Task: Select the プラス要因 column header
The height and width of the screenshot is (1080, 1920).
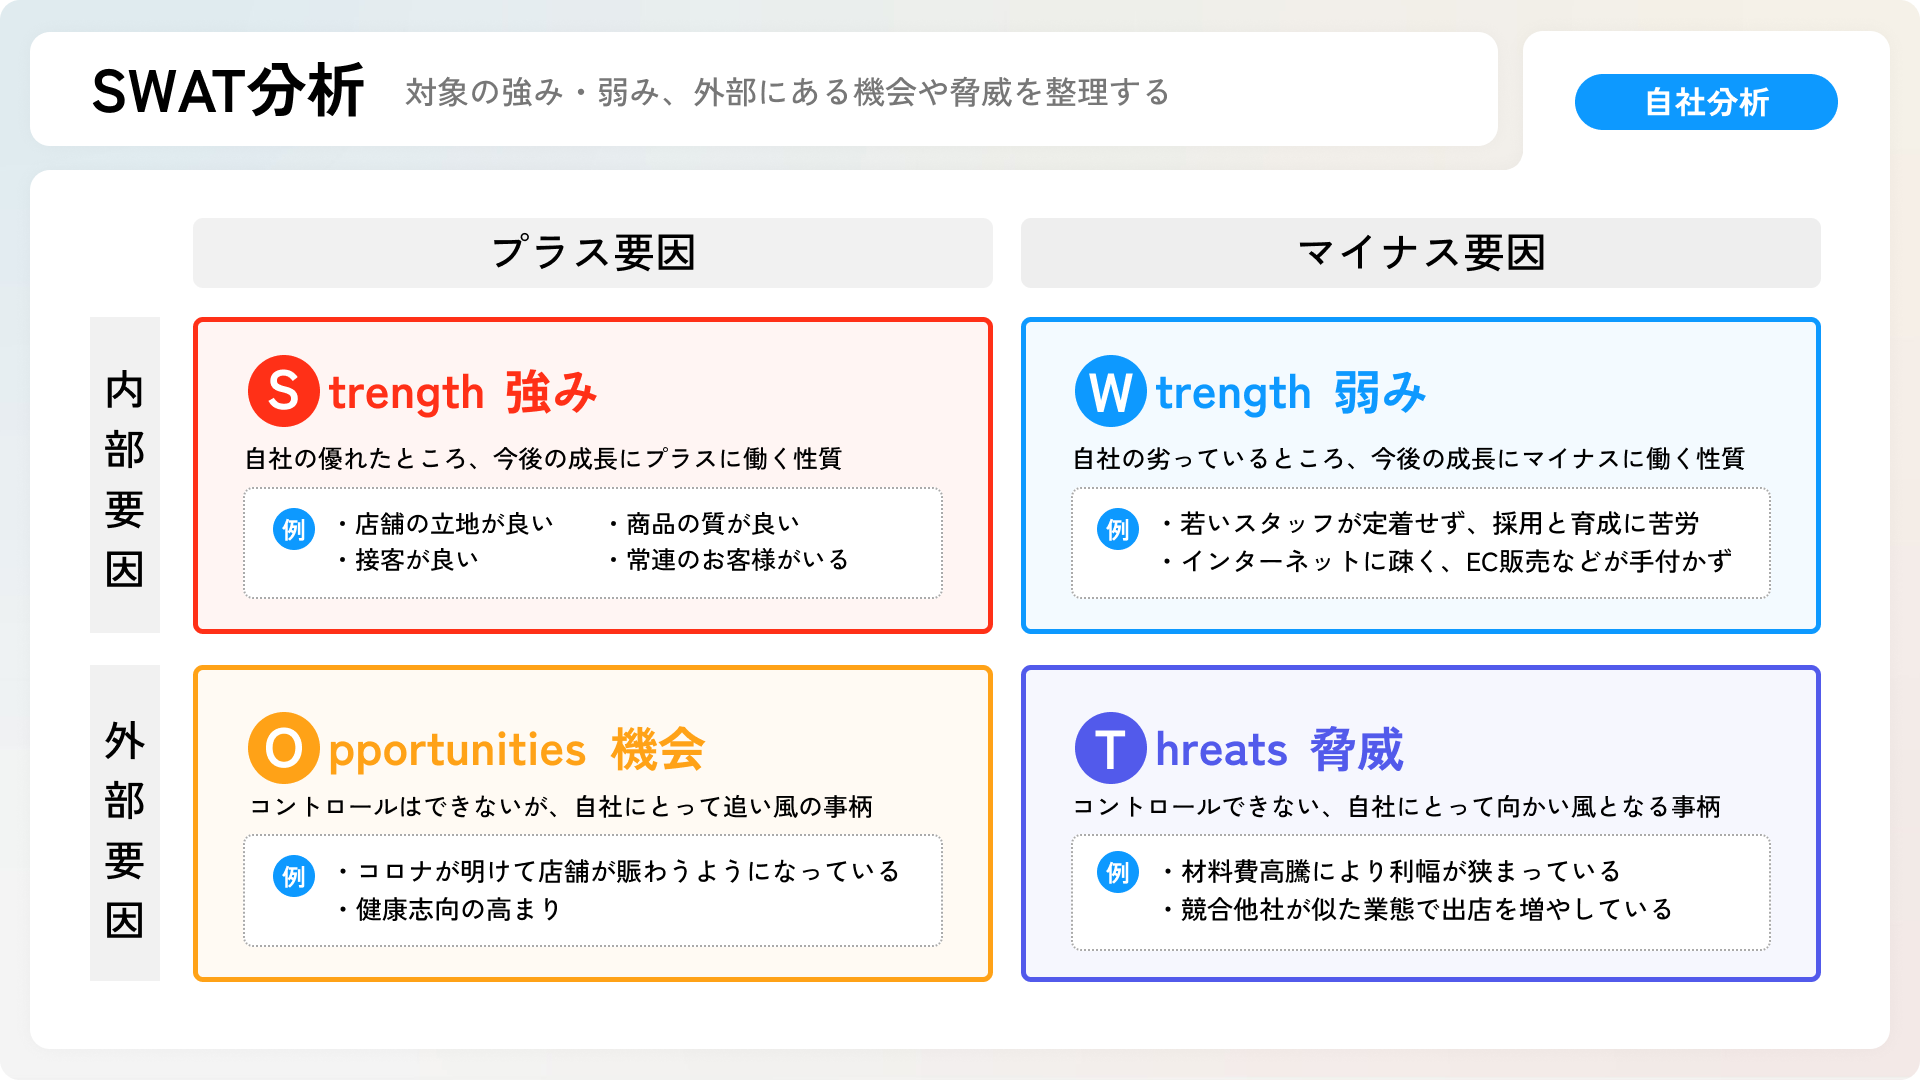Action: 593,253
